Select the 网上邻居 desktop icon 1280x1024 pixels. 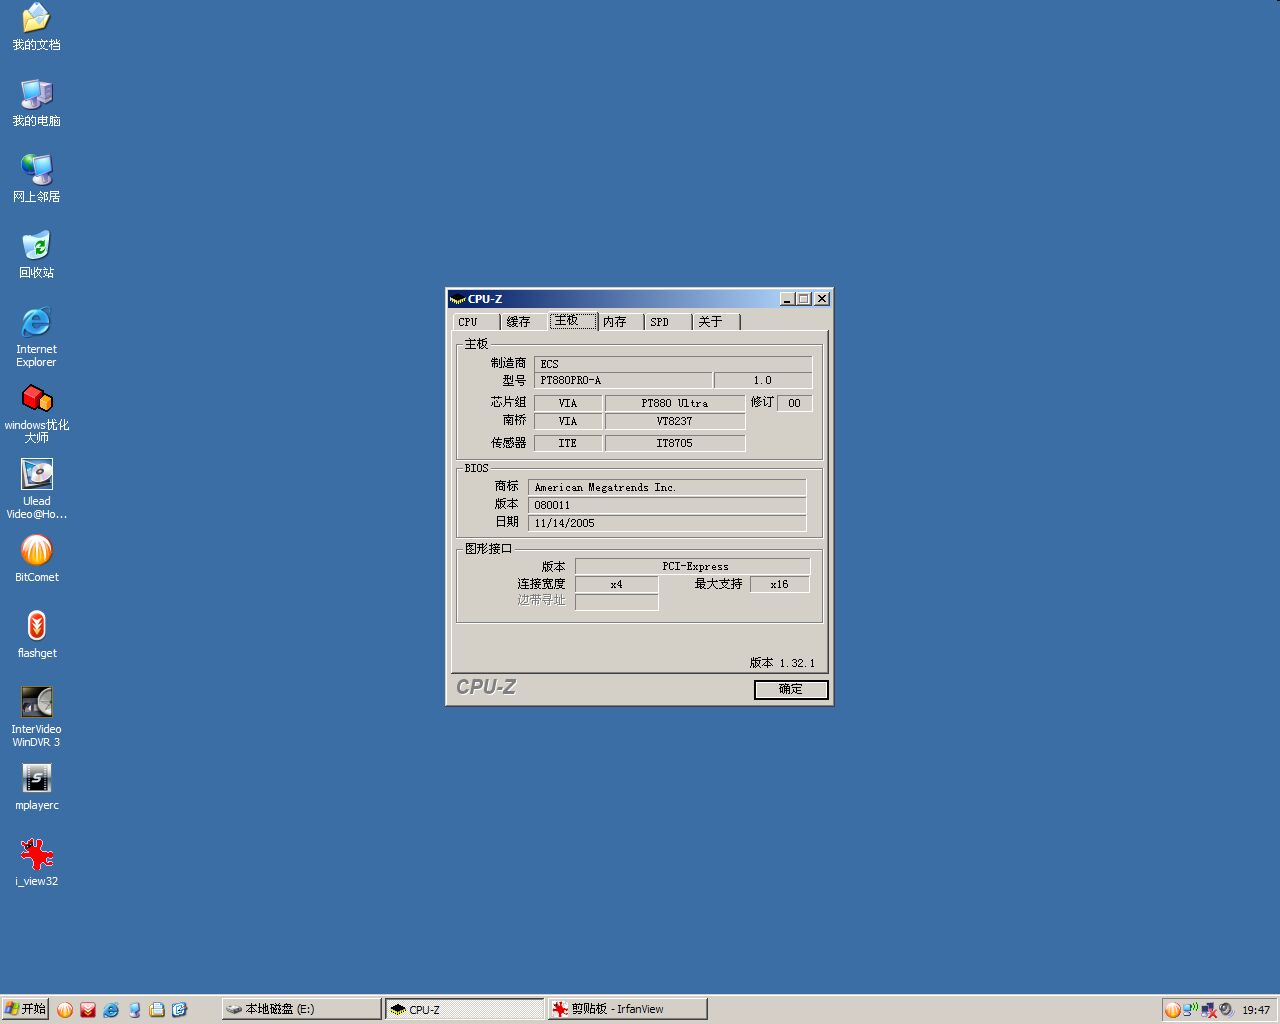click(x=36, y=179)
